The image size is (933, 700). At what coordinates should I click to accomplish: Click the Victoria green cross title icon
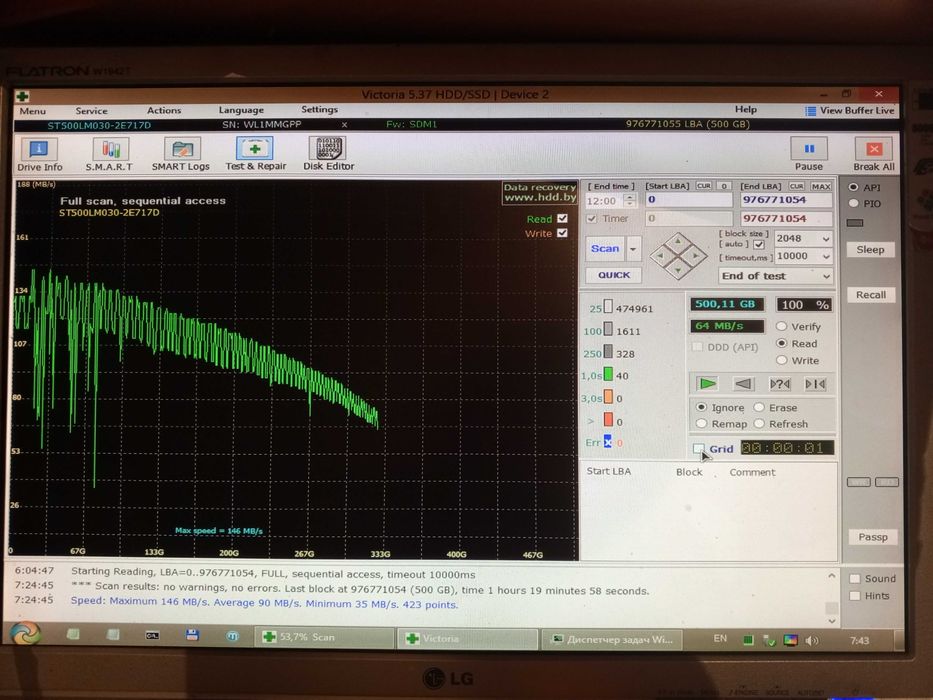(23, 96)
